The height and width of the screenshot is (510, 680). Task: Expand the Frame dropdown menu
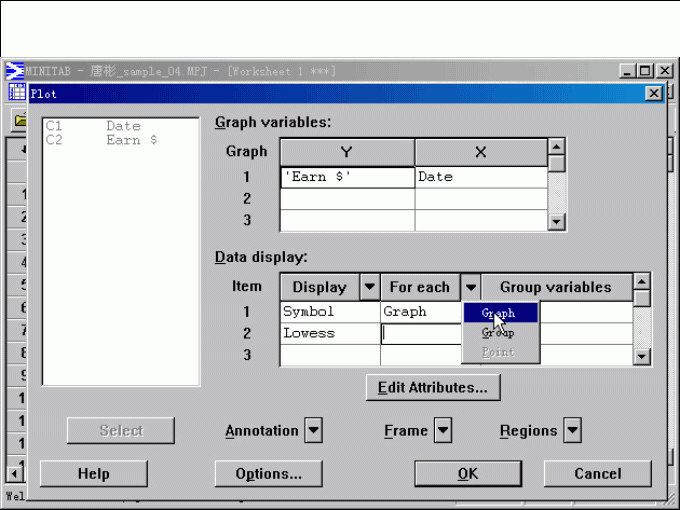click(x=442, y=431)
